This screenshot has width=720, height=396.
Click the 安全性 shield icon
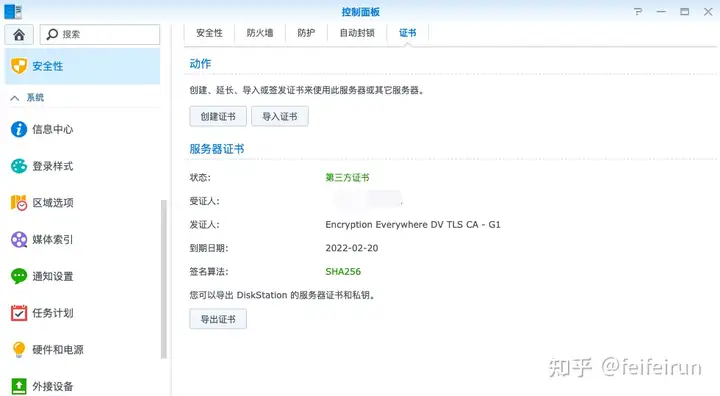pyautogui.click(x=19, y=66)
